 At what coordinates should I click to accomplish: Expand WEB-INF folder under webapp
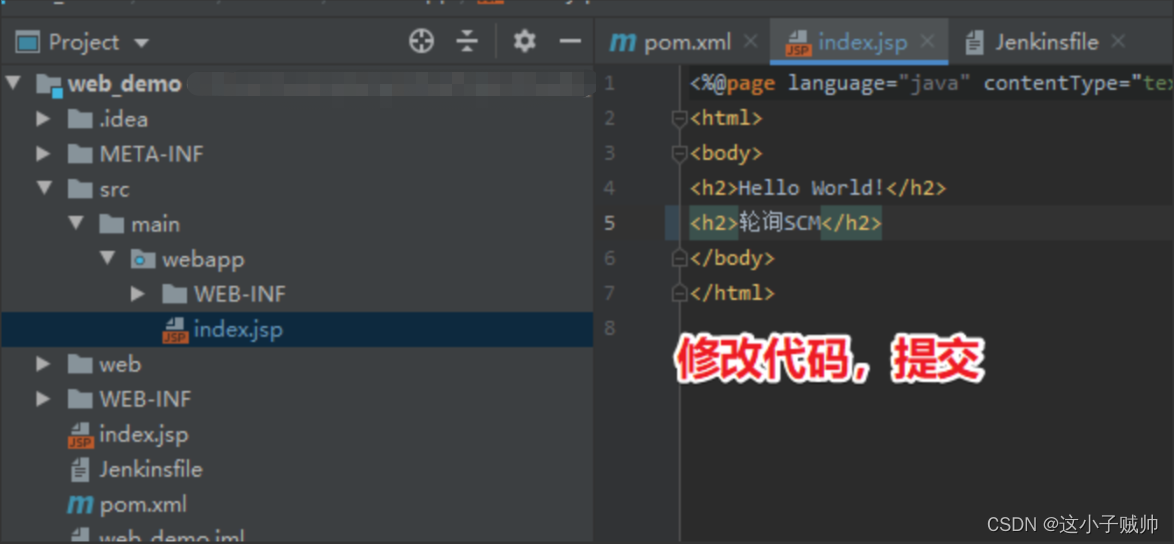137,293
